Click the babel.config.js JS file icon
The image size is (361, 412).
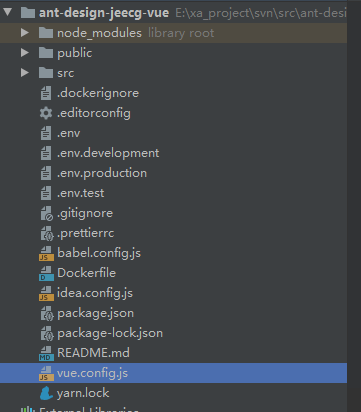coord(46,253)
